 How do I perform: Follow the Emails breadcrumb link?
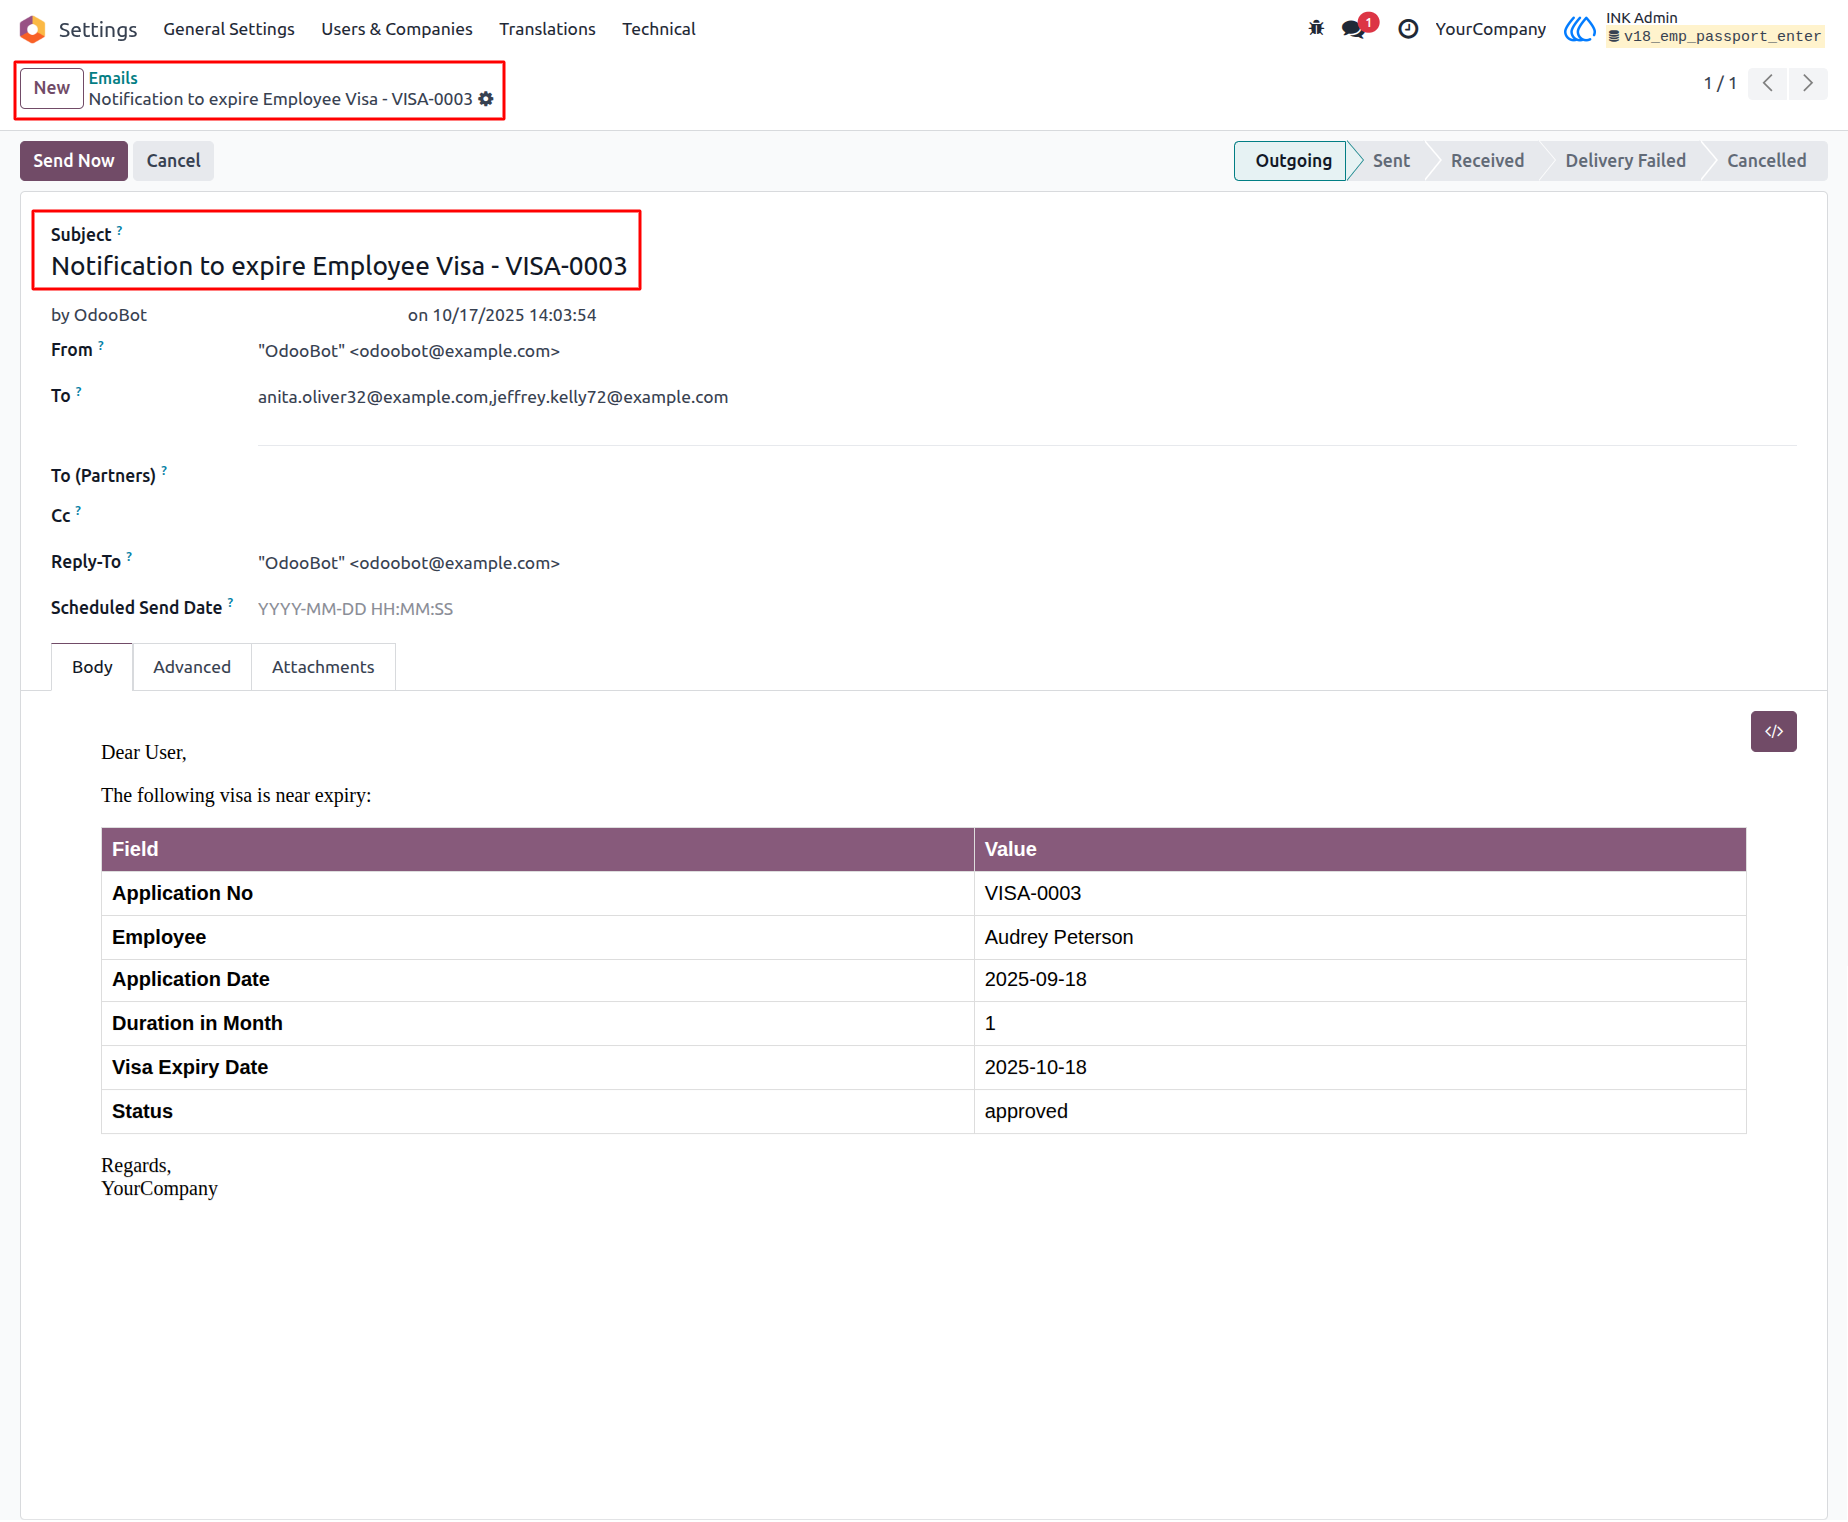[113, 78]
